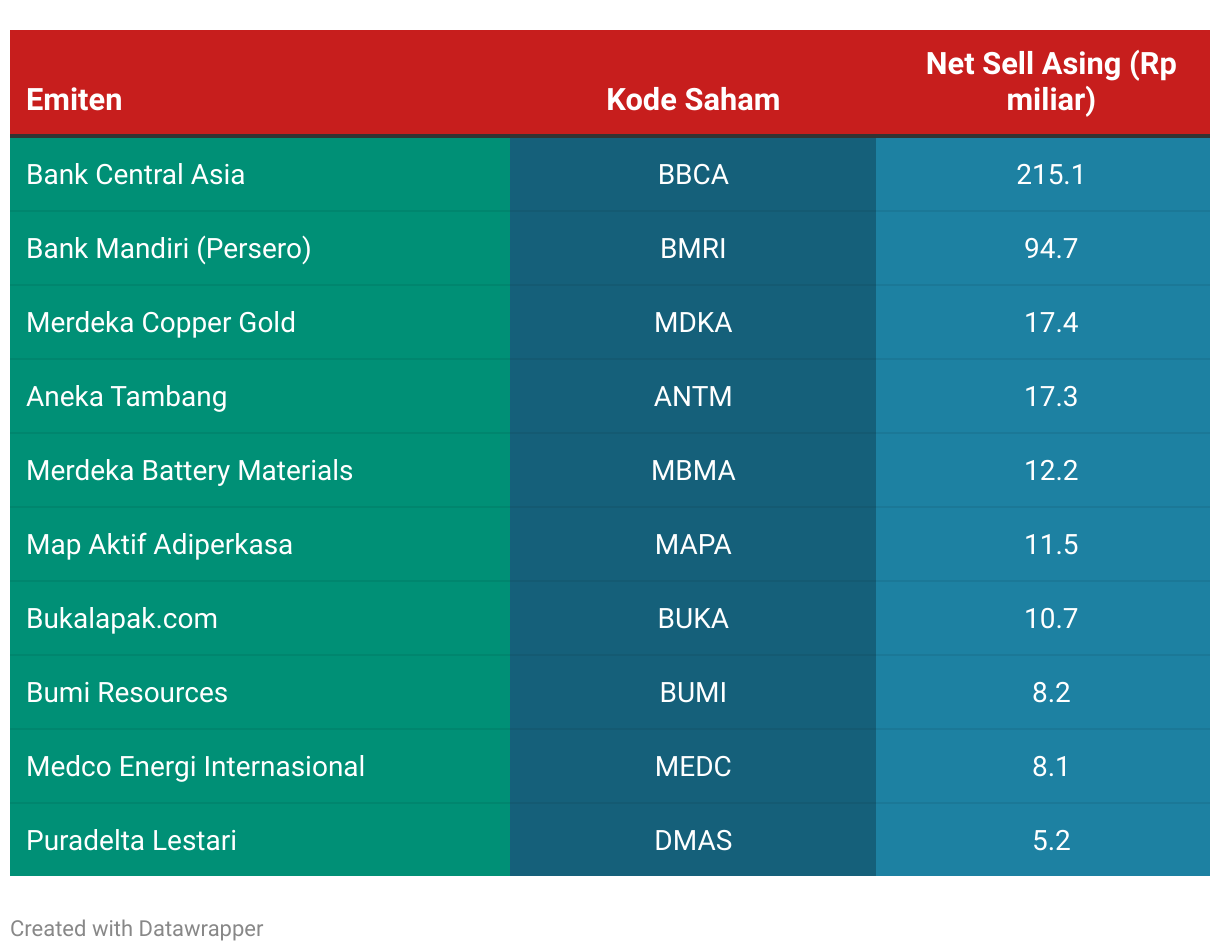Select the Puradelta Lestari cell

coord(260,840)
